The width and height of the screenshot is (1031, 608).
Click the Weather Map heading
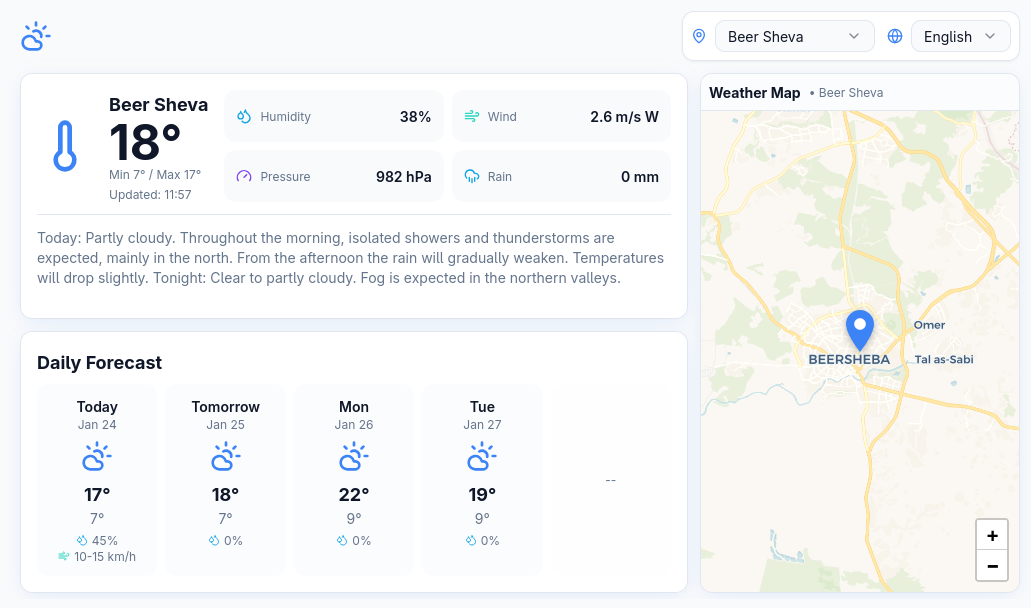coord(755,93)
